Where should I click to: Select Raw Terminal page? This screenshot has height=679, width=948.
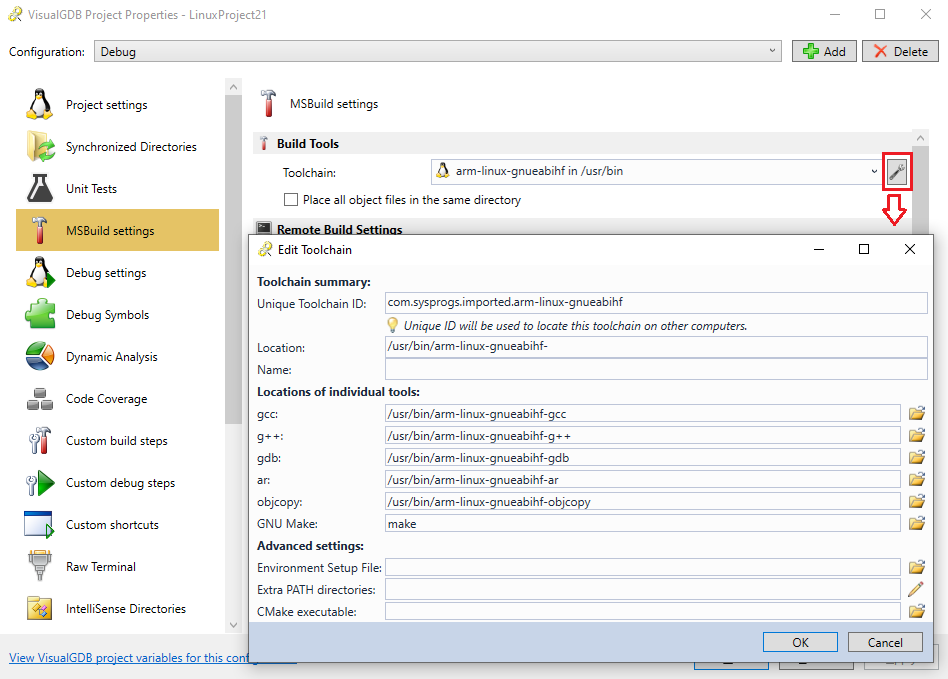117,566
